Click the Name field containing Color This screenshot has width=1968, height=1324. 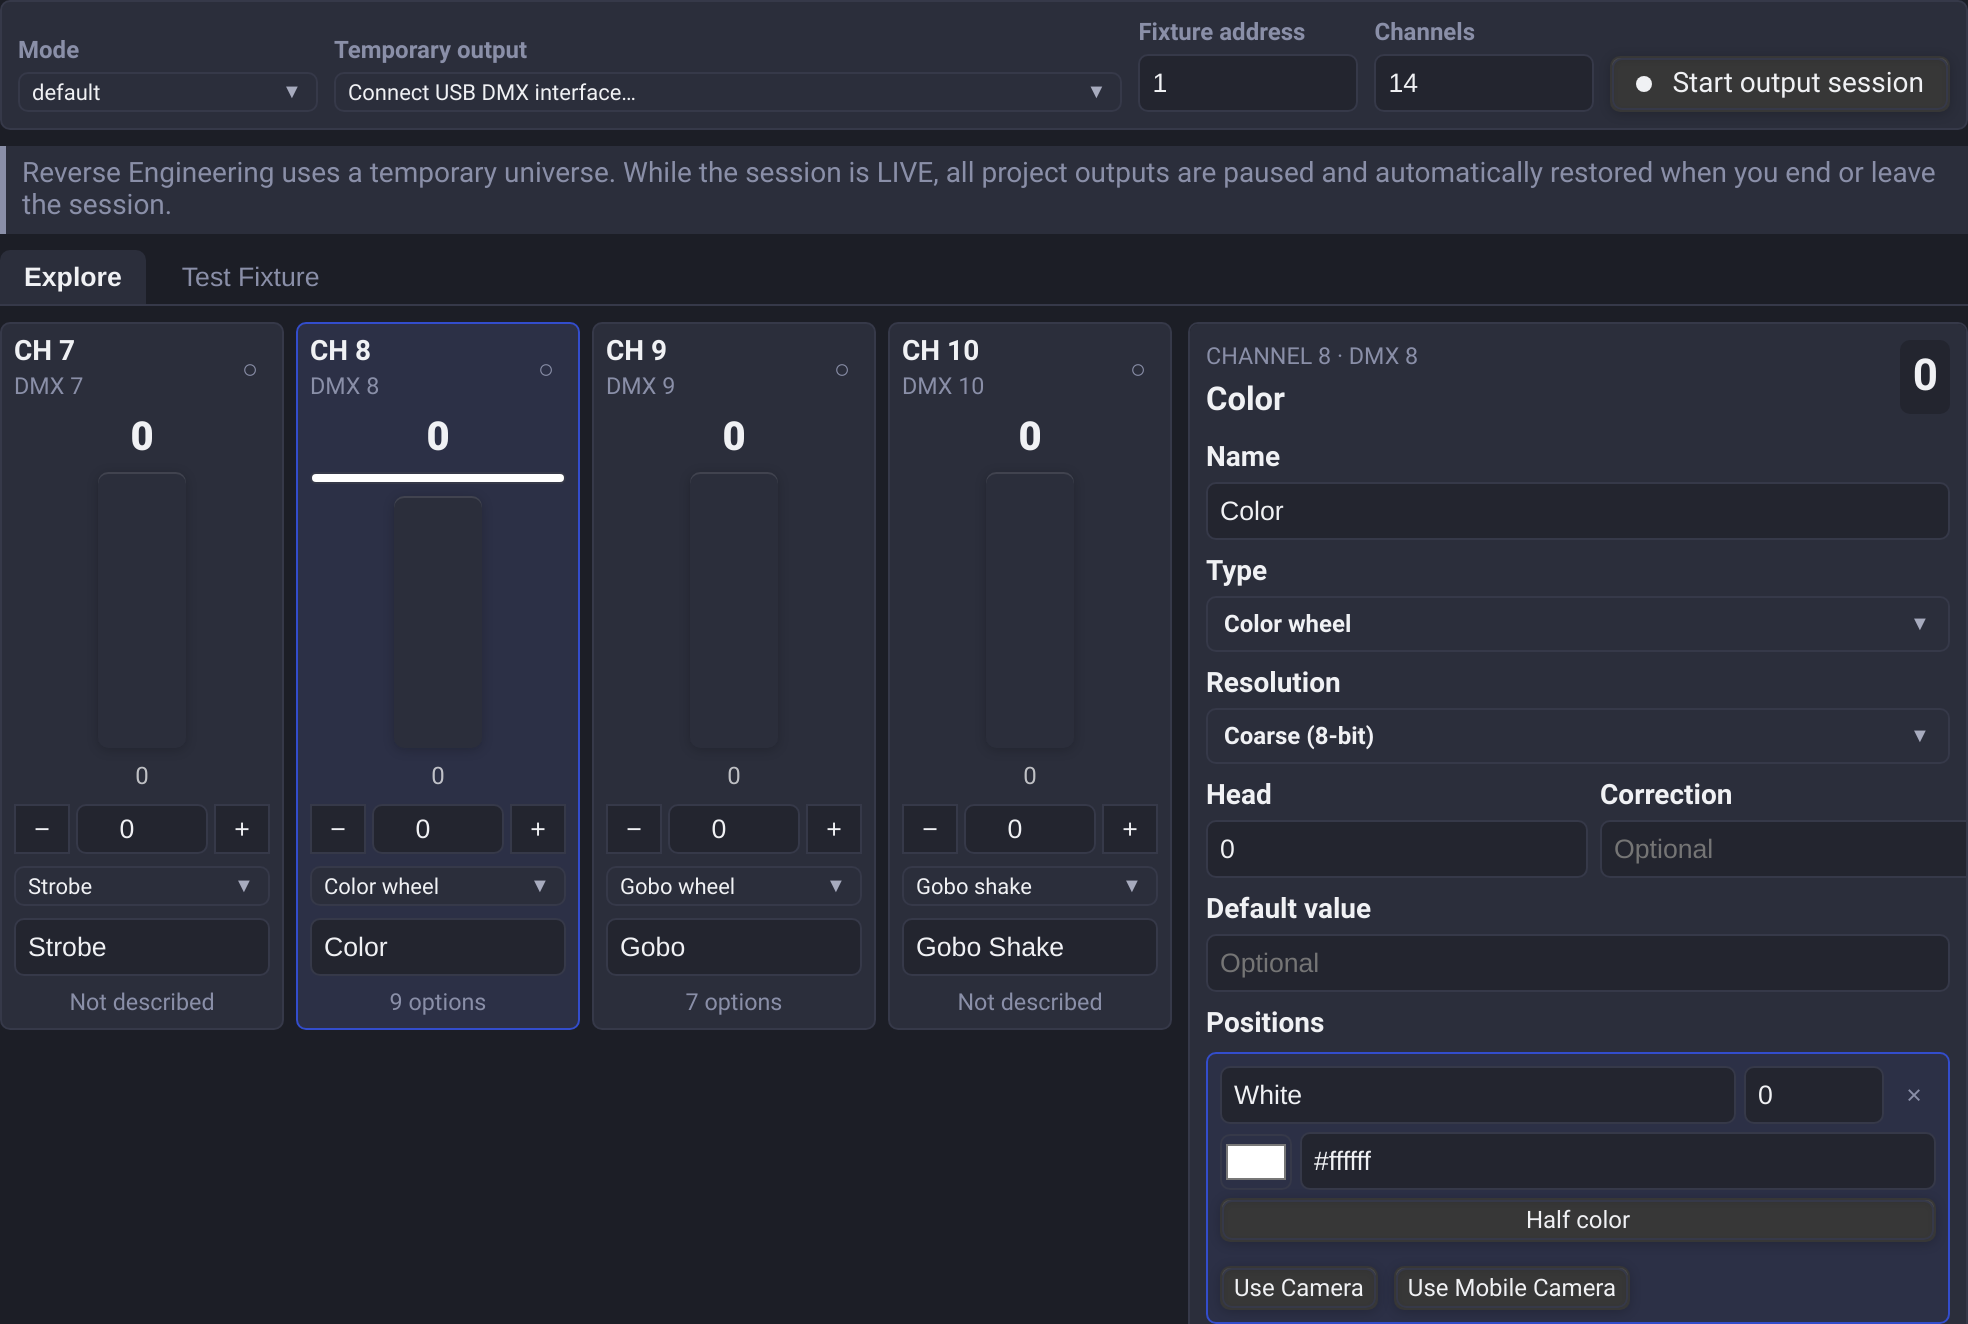click(x=1577, y=511)
